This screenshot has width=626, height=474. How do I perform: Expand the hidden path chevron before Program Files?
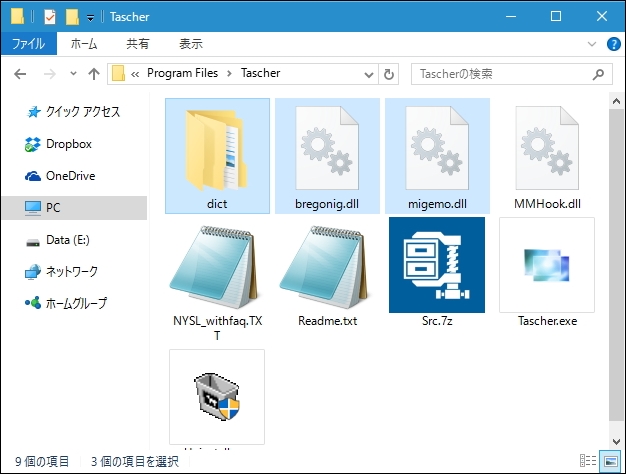tap(135, 74)
